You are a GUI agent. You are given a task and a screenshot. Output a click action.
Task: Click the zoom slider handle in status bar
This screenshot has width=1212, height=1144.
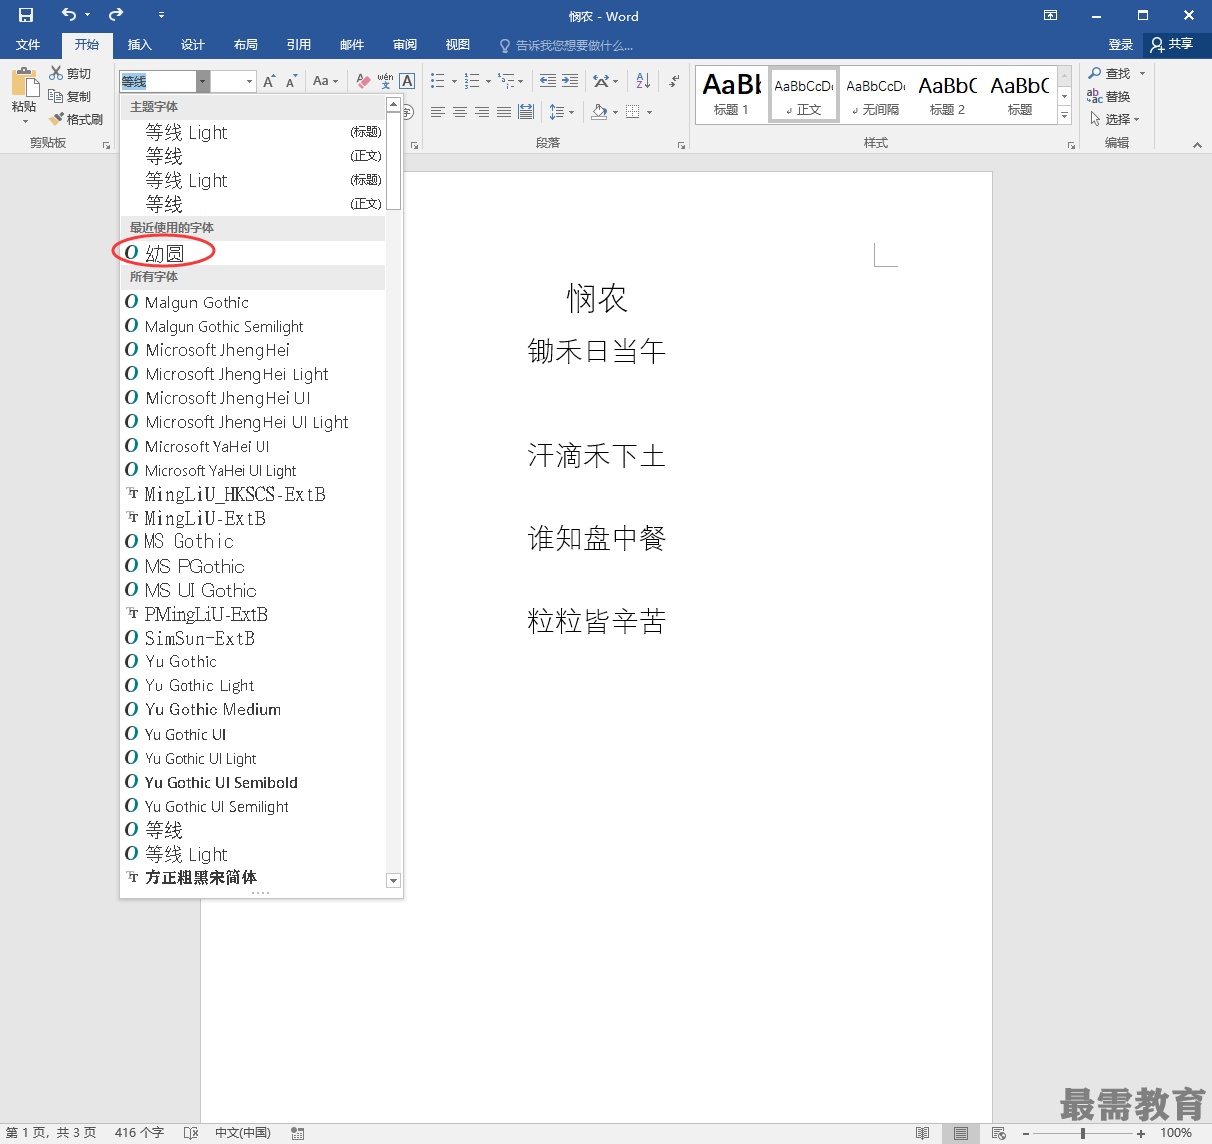1083,1133
